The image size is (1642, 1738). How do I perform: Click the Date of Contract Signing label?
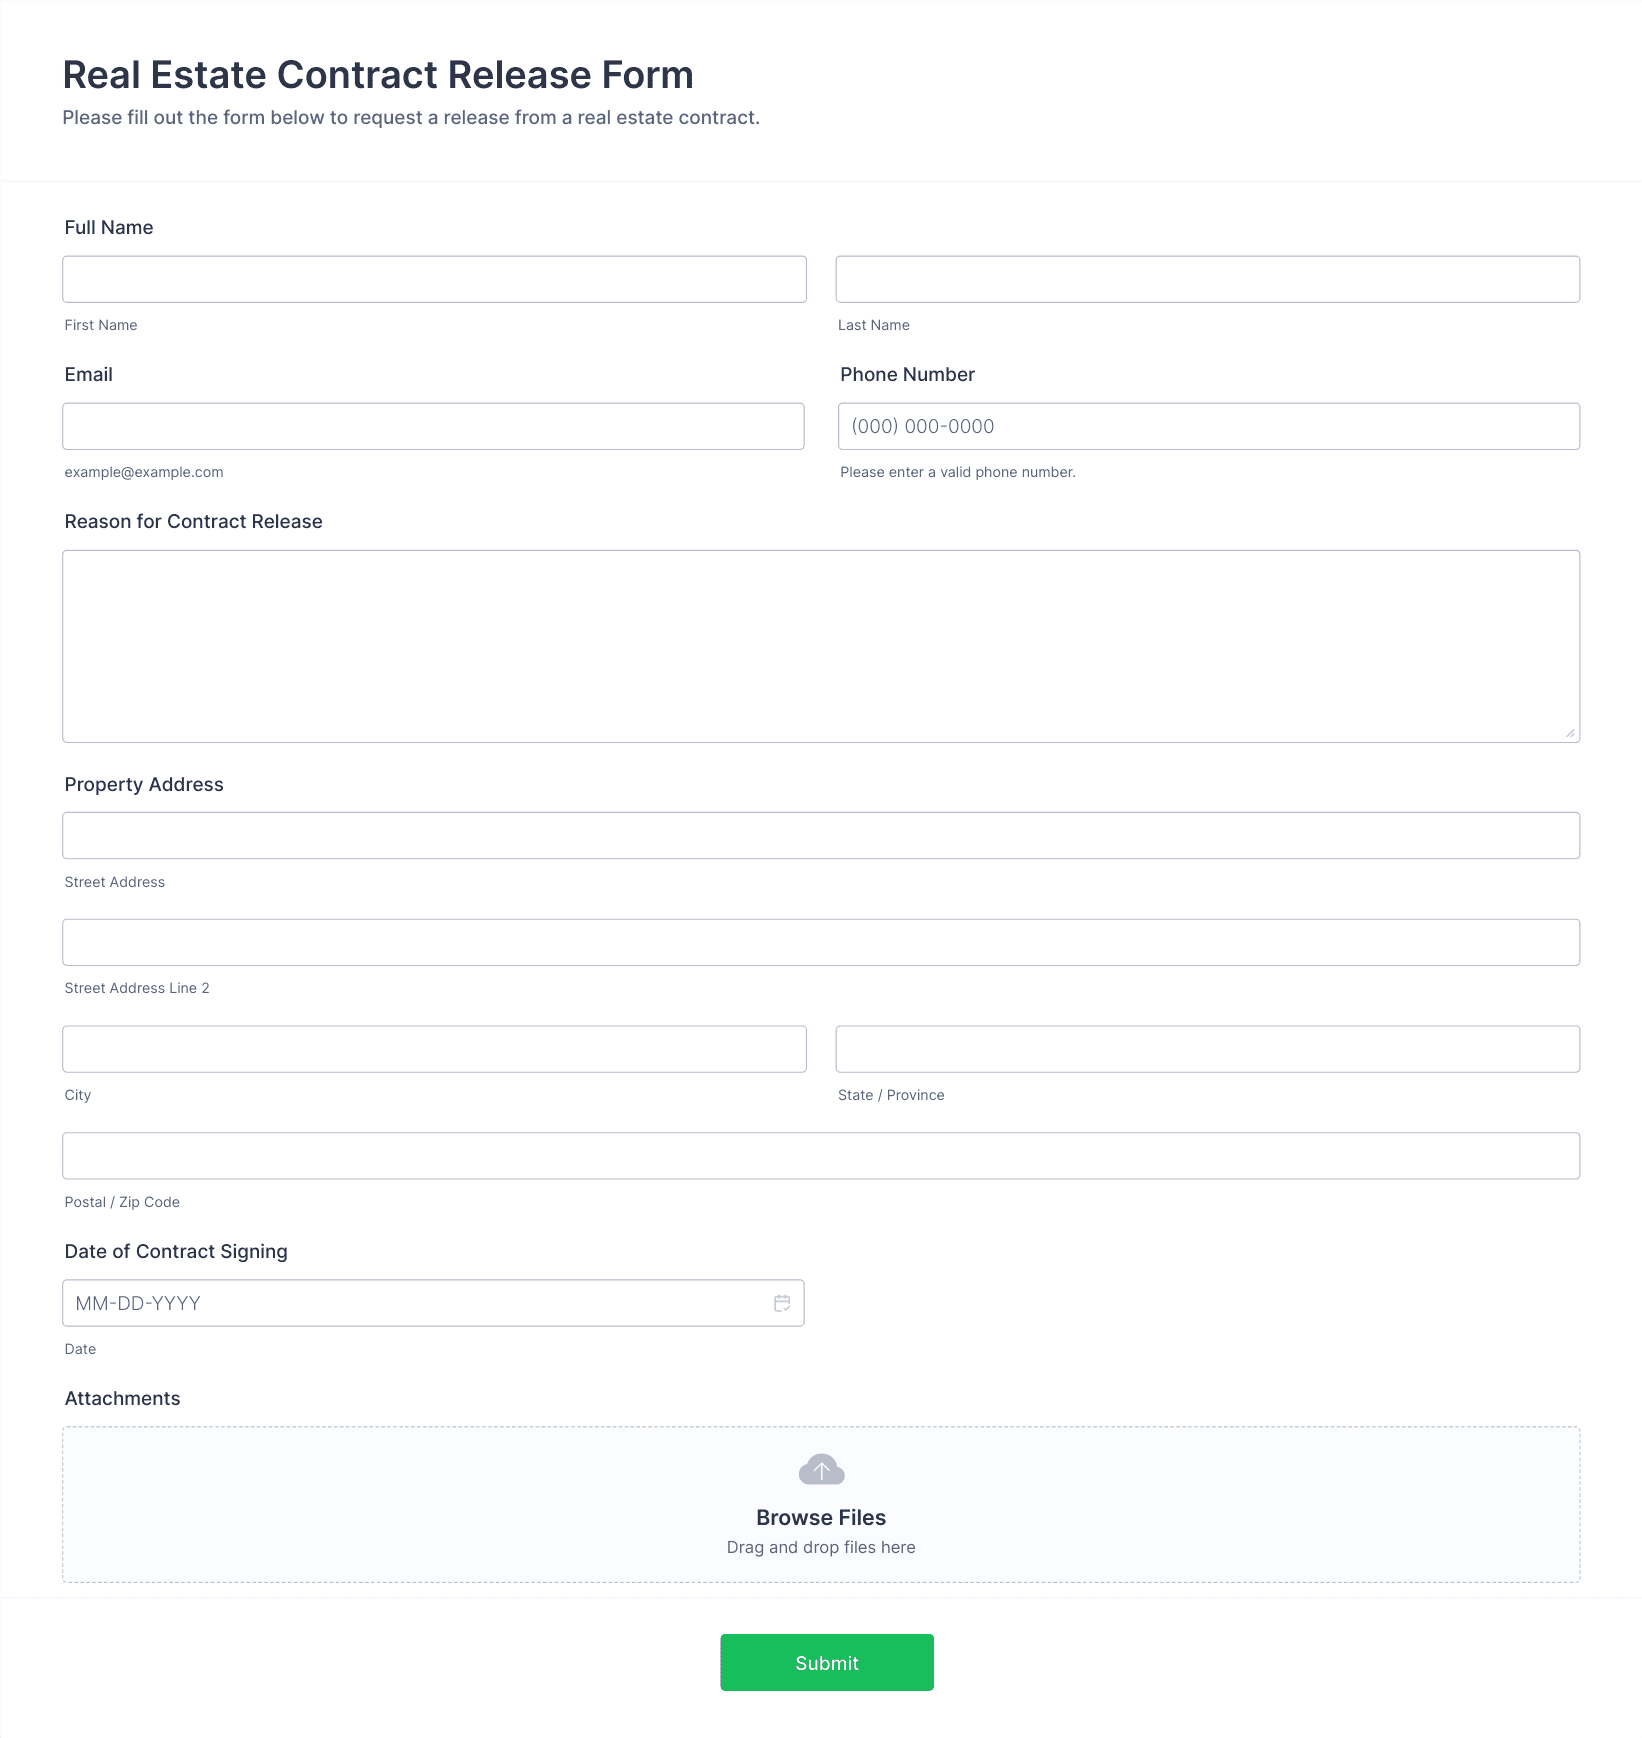tap(176, 1251)
